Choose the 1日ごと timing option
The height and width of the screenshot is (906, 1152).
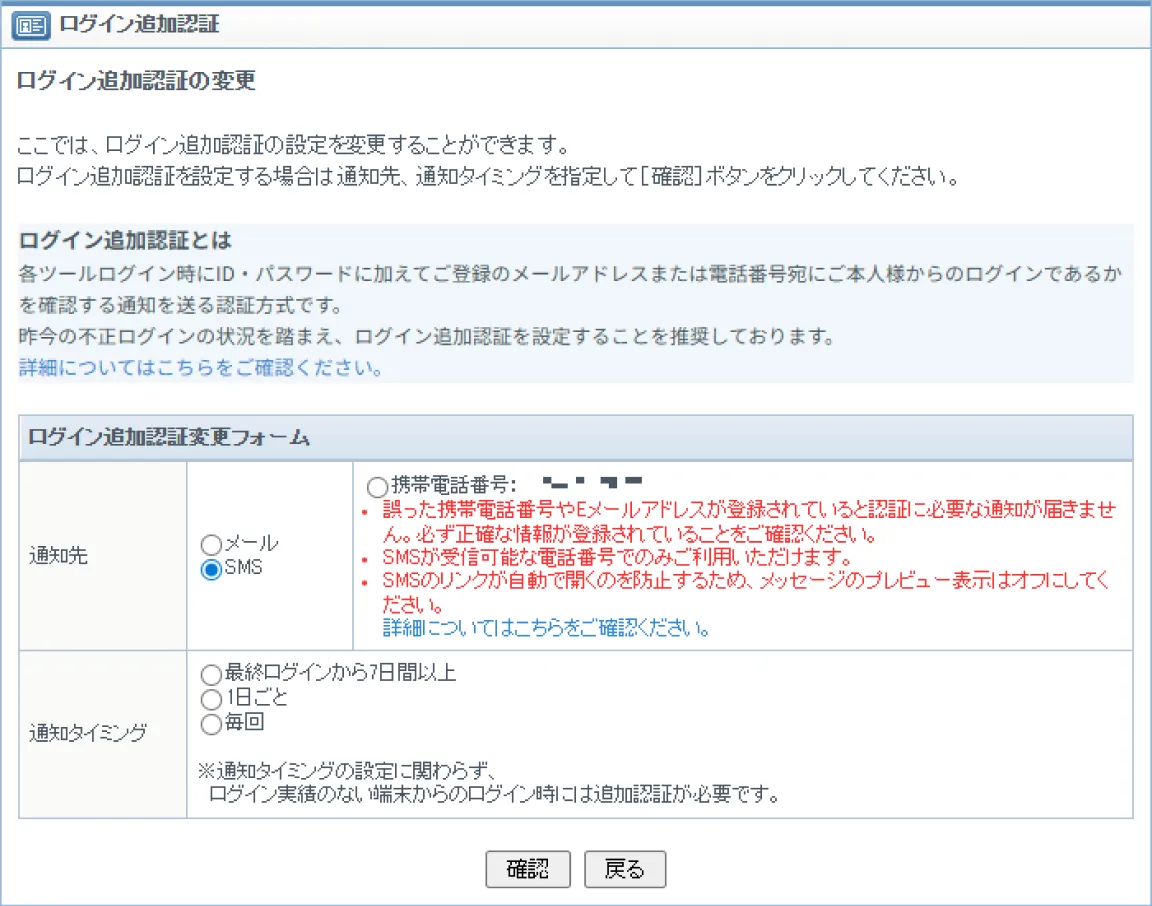pyautogui.click(x=211, y=698)
